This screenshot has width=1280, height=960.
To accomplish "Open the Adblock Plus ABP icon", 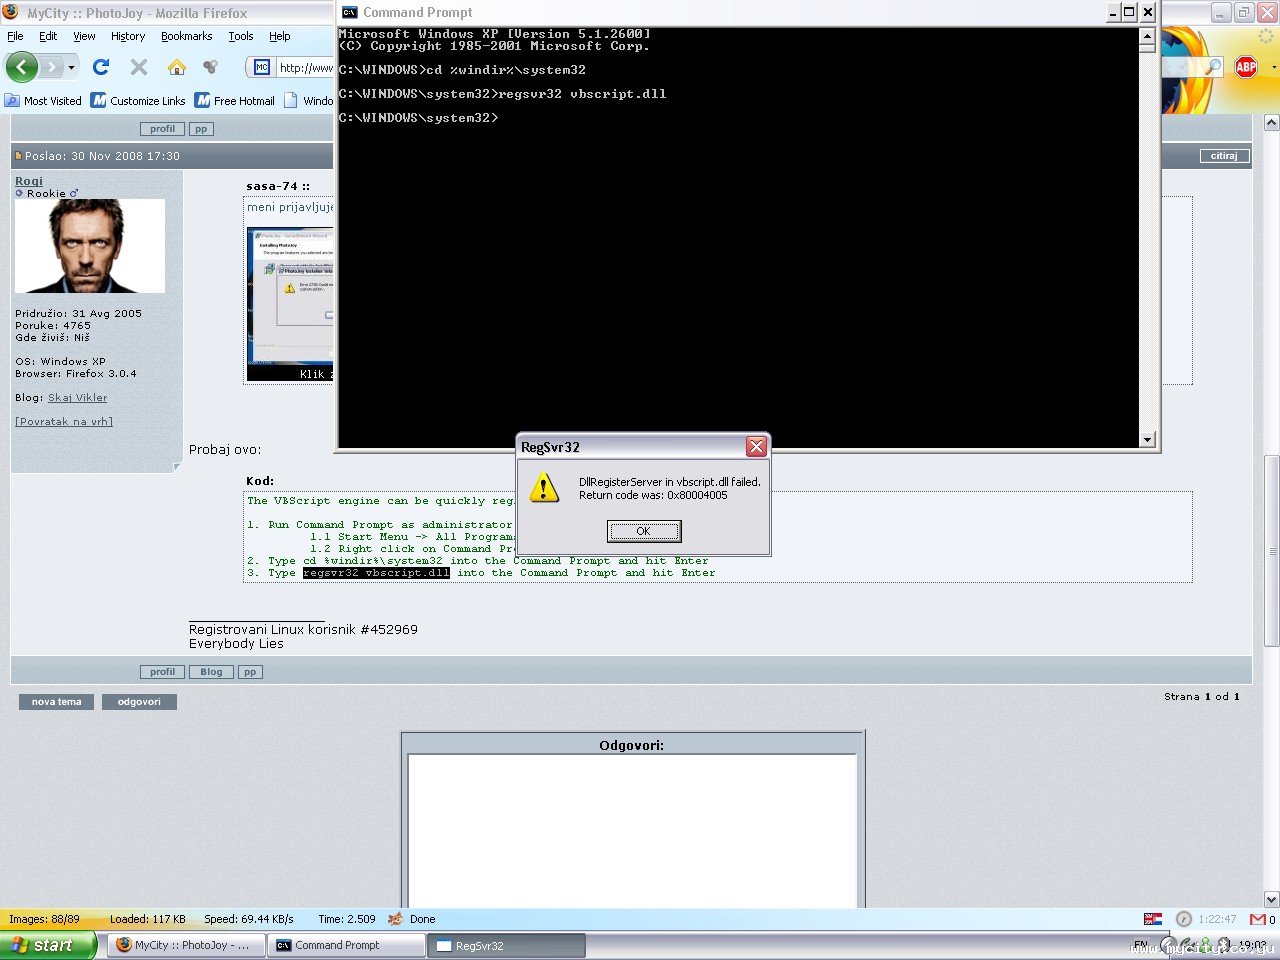I will click(1246, 67).
